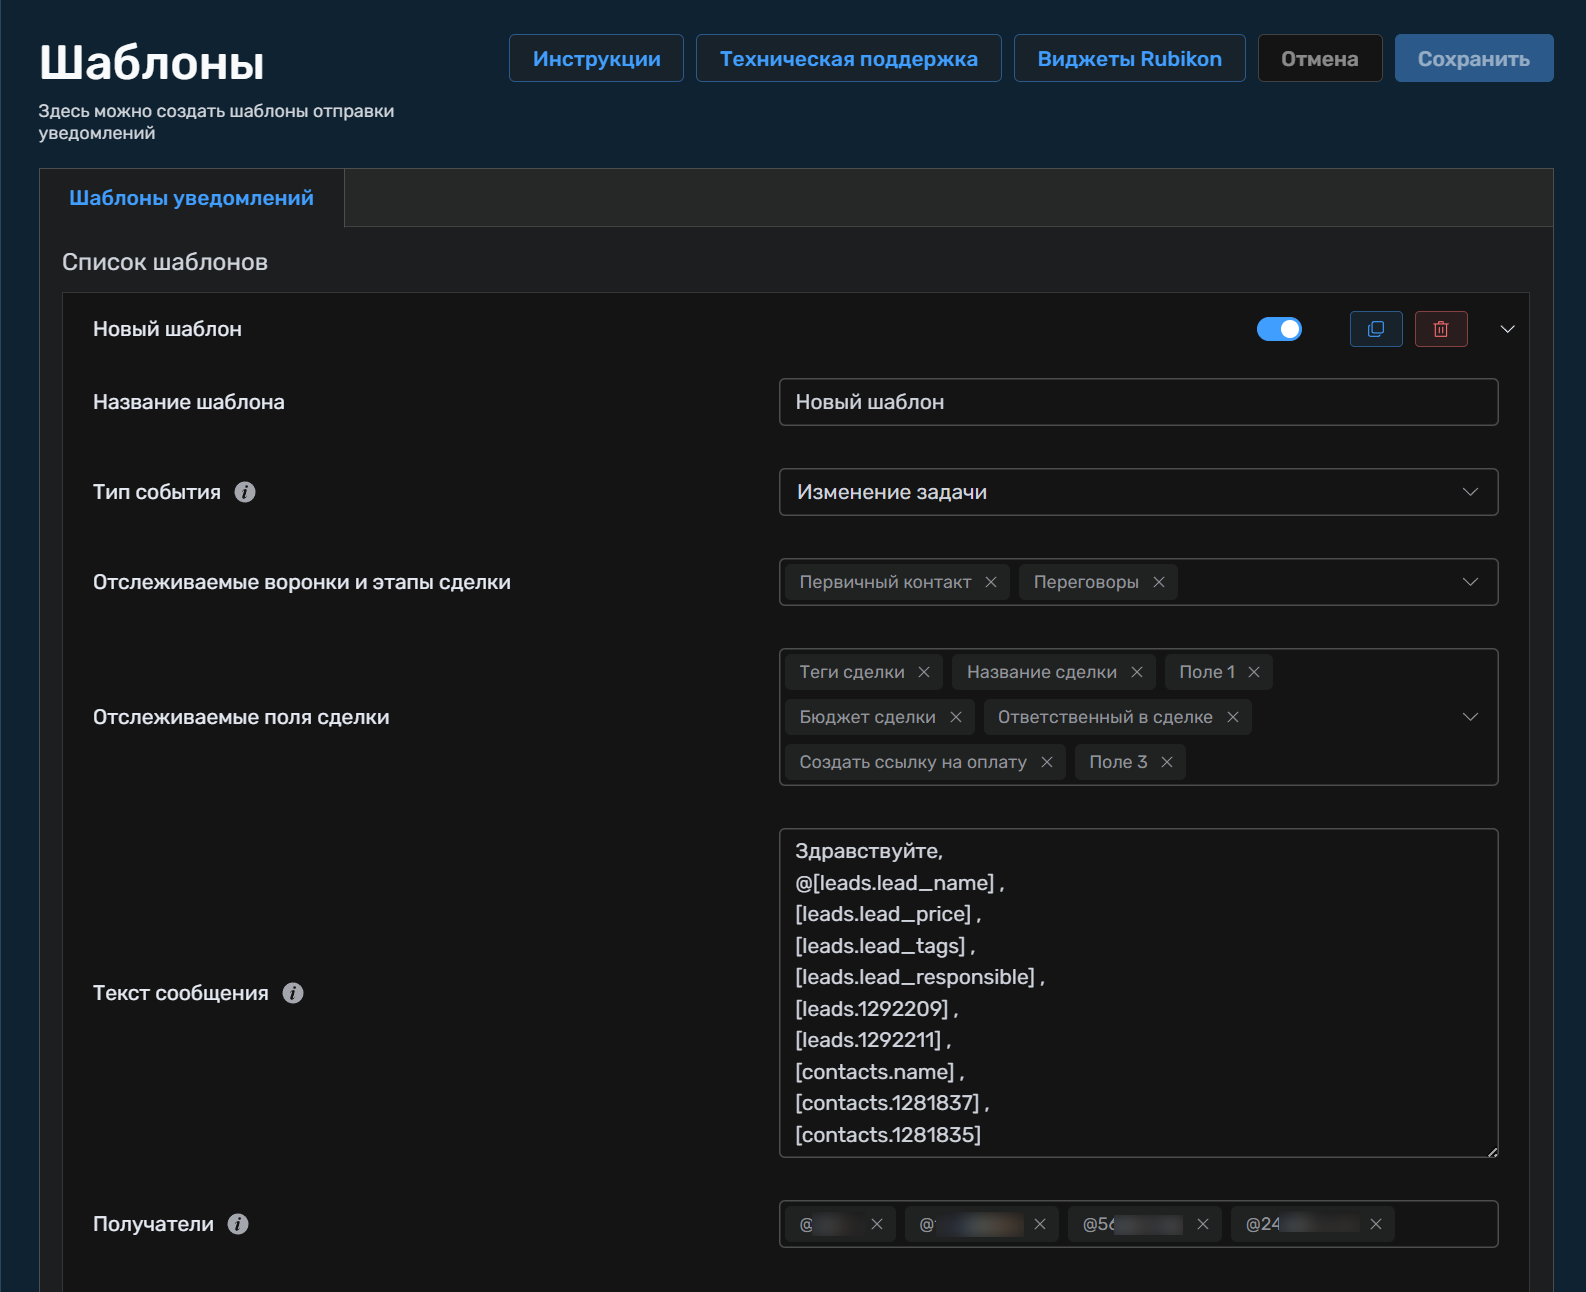Remove the Ответственный в сделке tag

coord(1233,717)
